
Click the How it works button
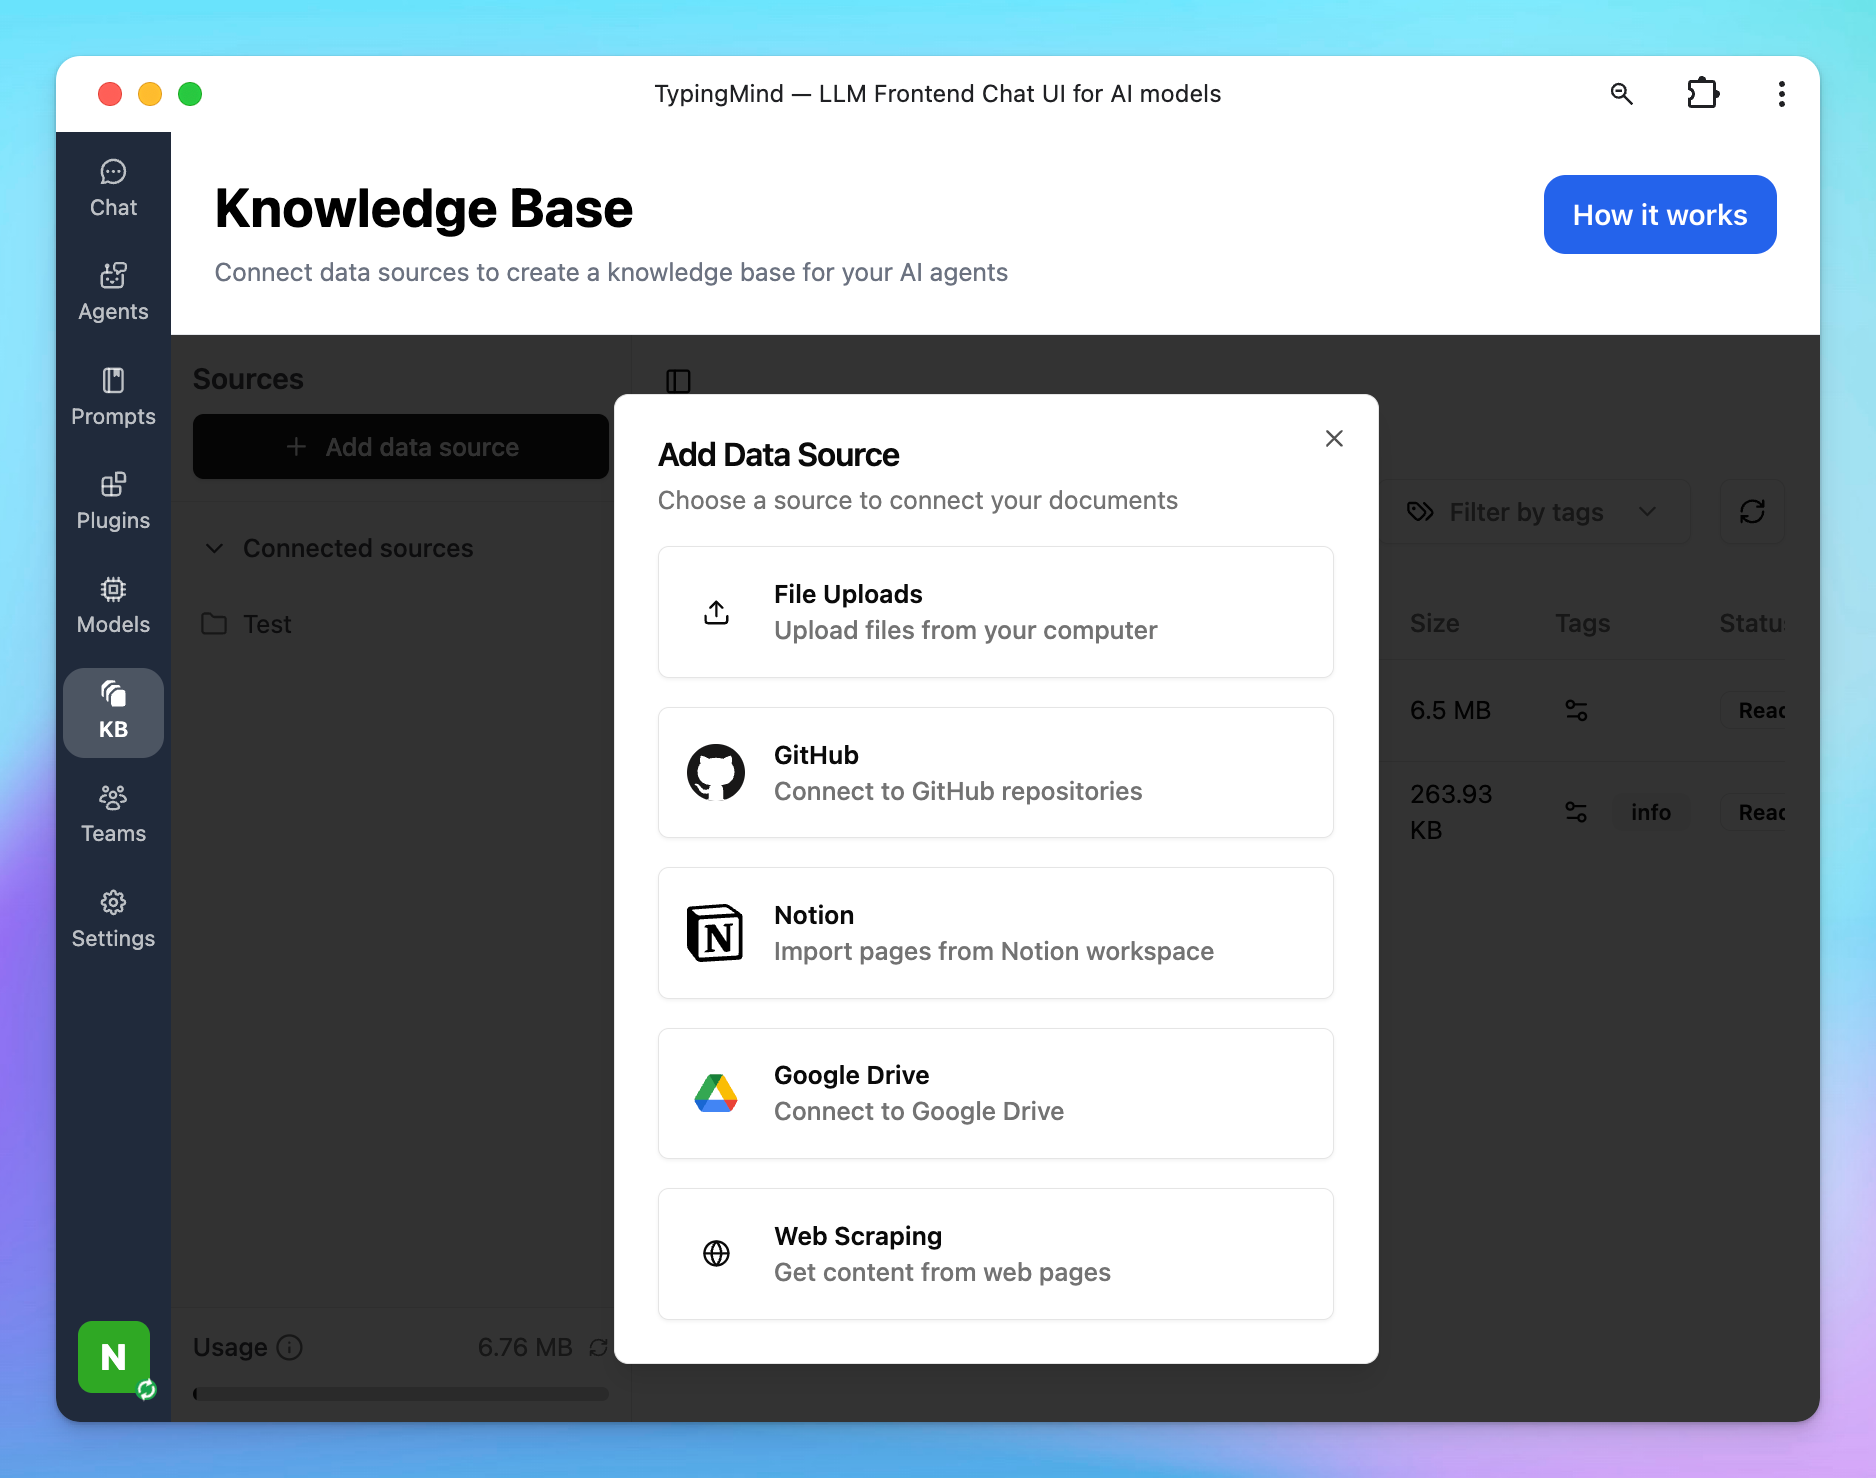click(x=1659, y=215)
